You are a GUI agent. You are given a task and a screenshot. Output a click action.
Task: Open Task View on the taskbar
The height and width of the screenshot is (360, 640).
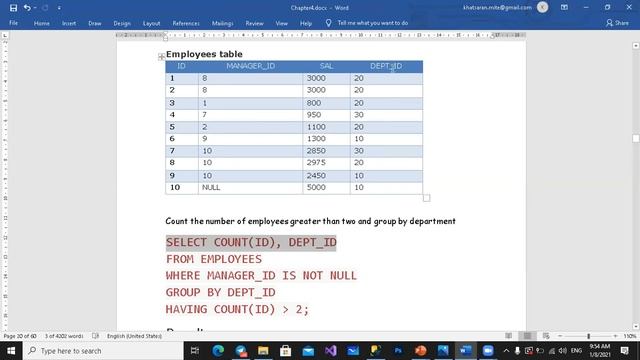[x=195, y=351]
